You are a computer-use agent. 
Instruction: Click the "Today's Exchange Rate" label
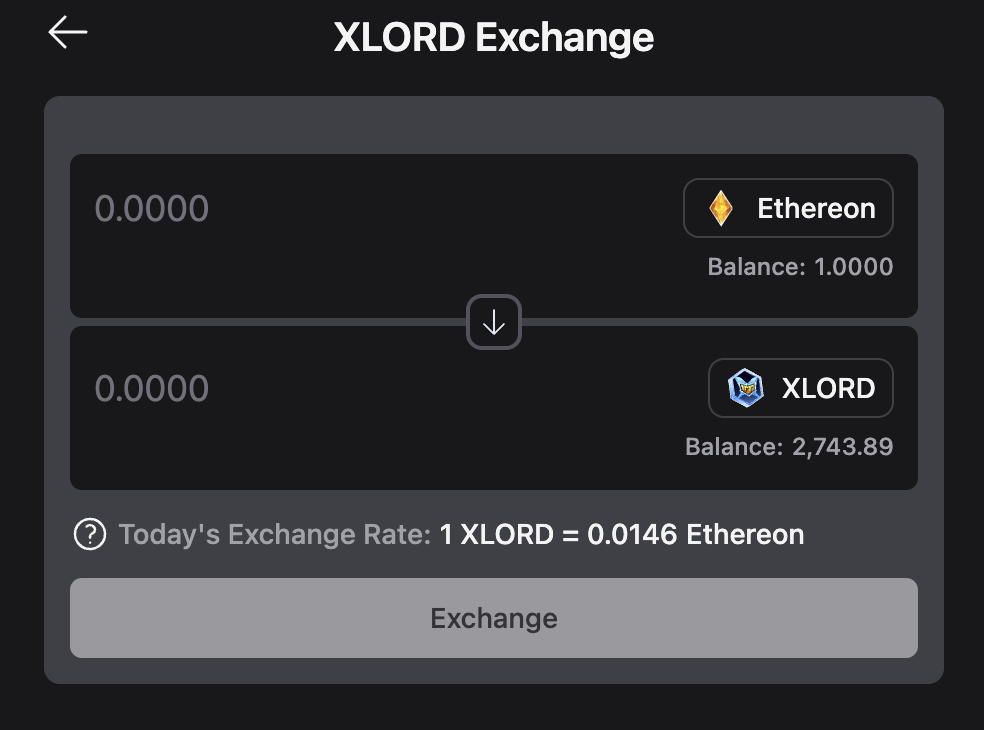pyautogui.click(x=275, y=534)
